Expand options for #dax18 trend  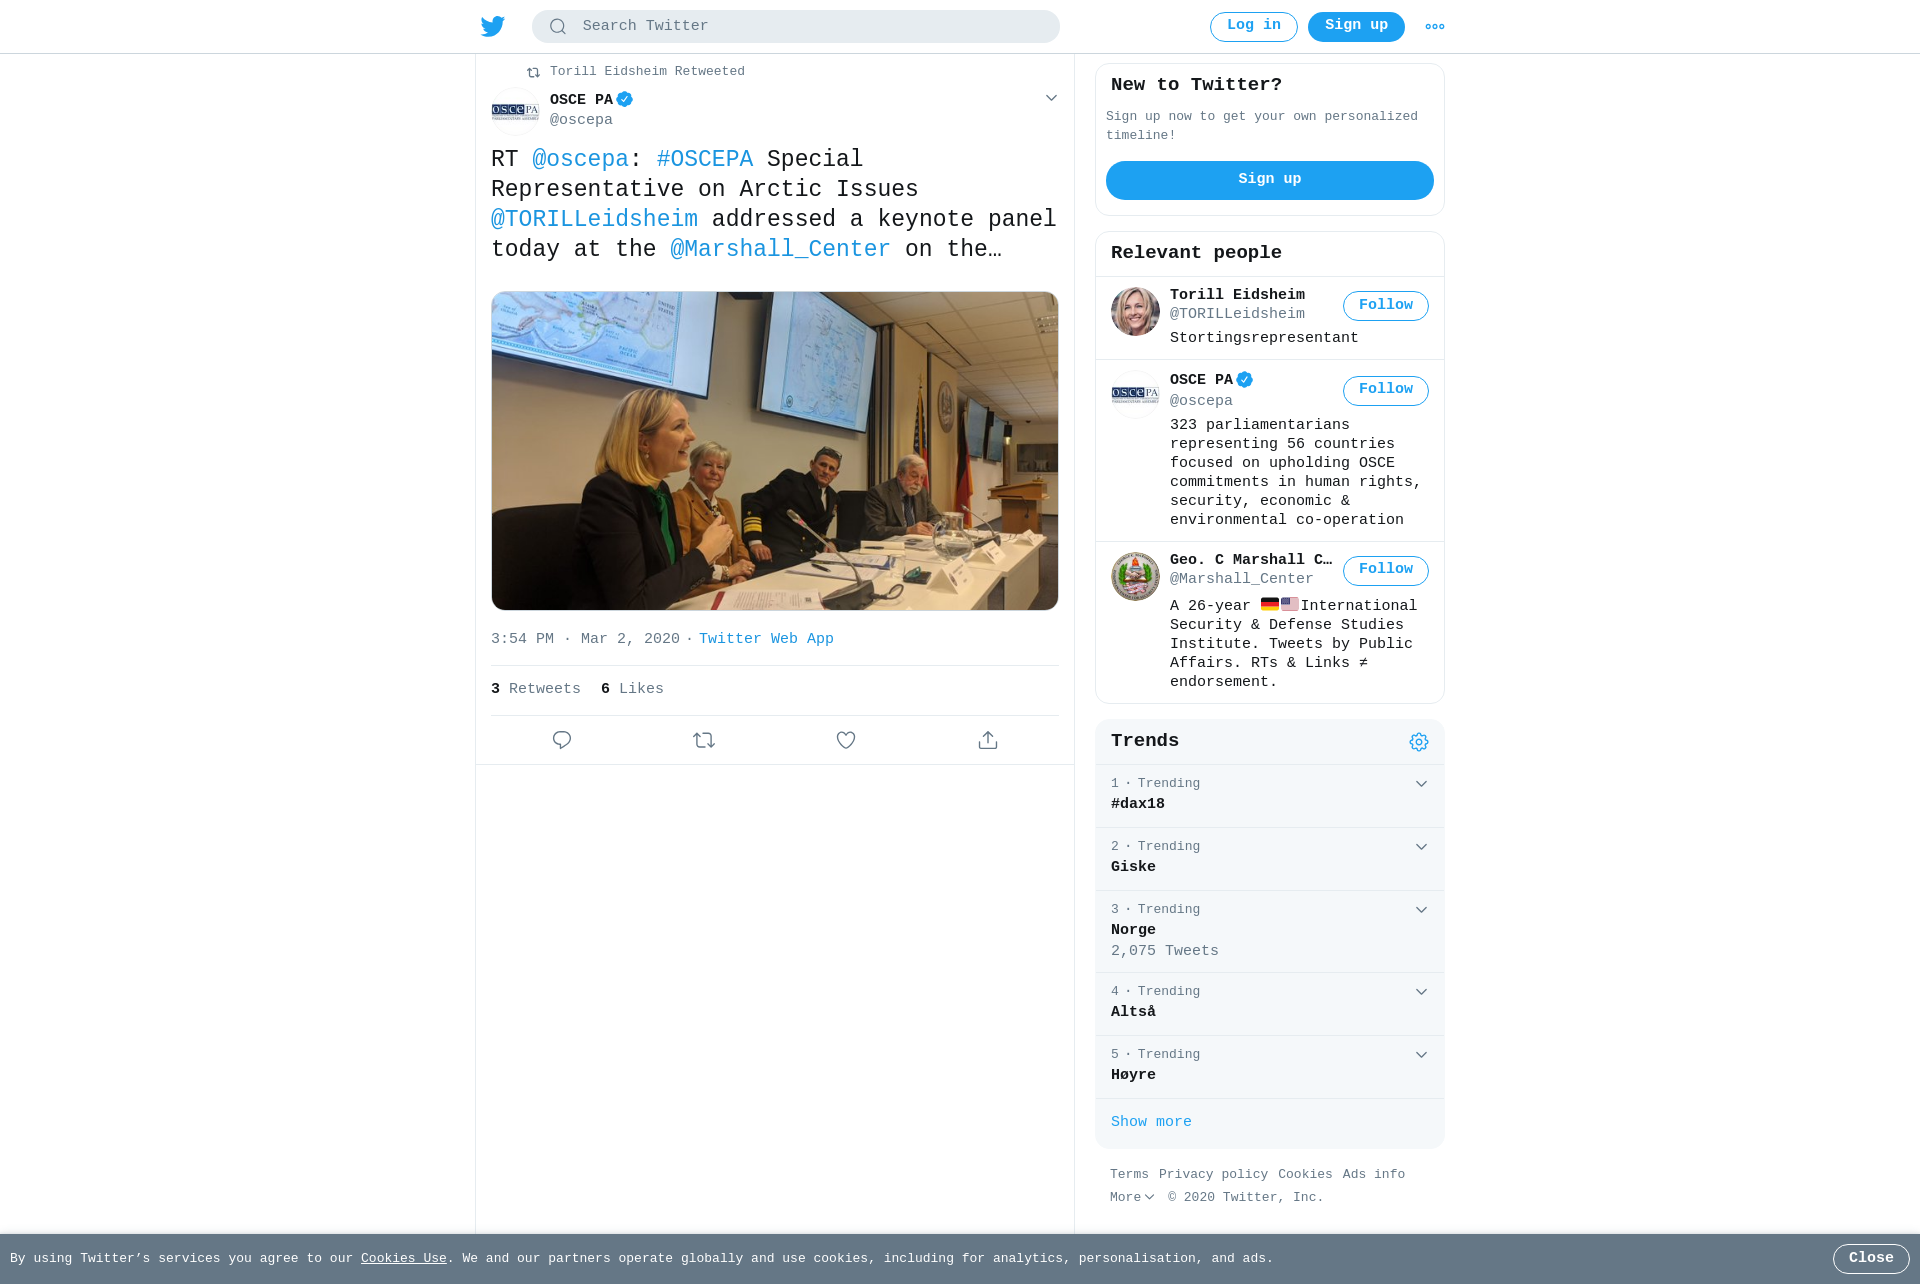1421,784
